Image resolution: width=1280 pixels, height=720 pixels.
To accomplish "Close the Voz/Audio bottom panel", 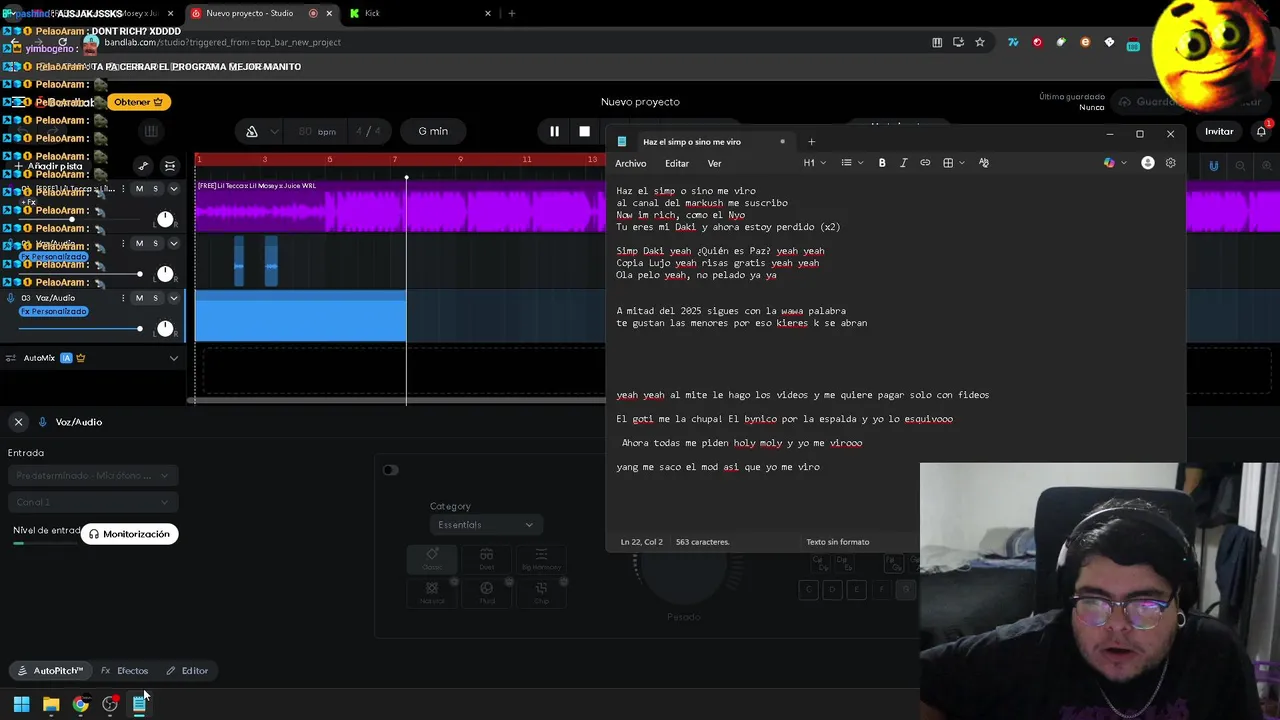I will (x=18, y=422).
